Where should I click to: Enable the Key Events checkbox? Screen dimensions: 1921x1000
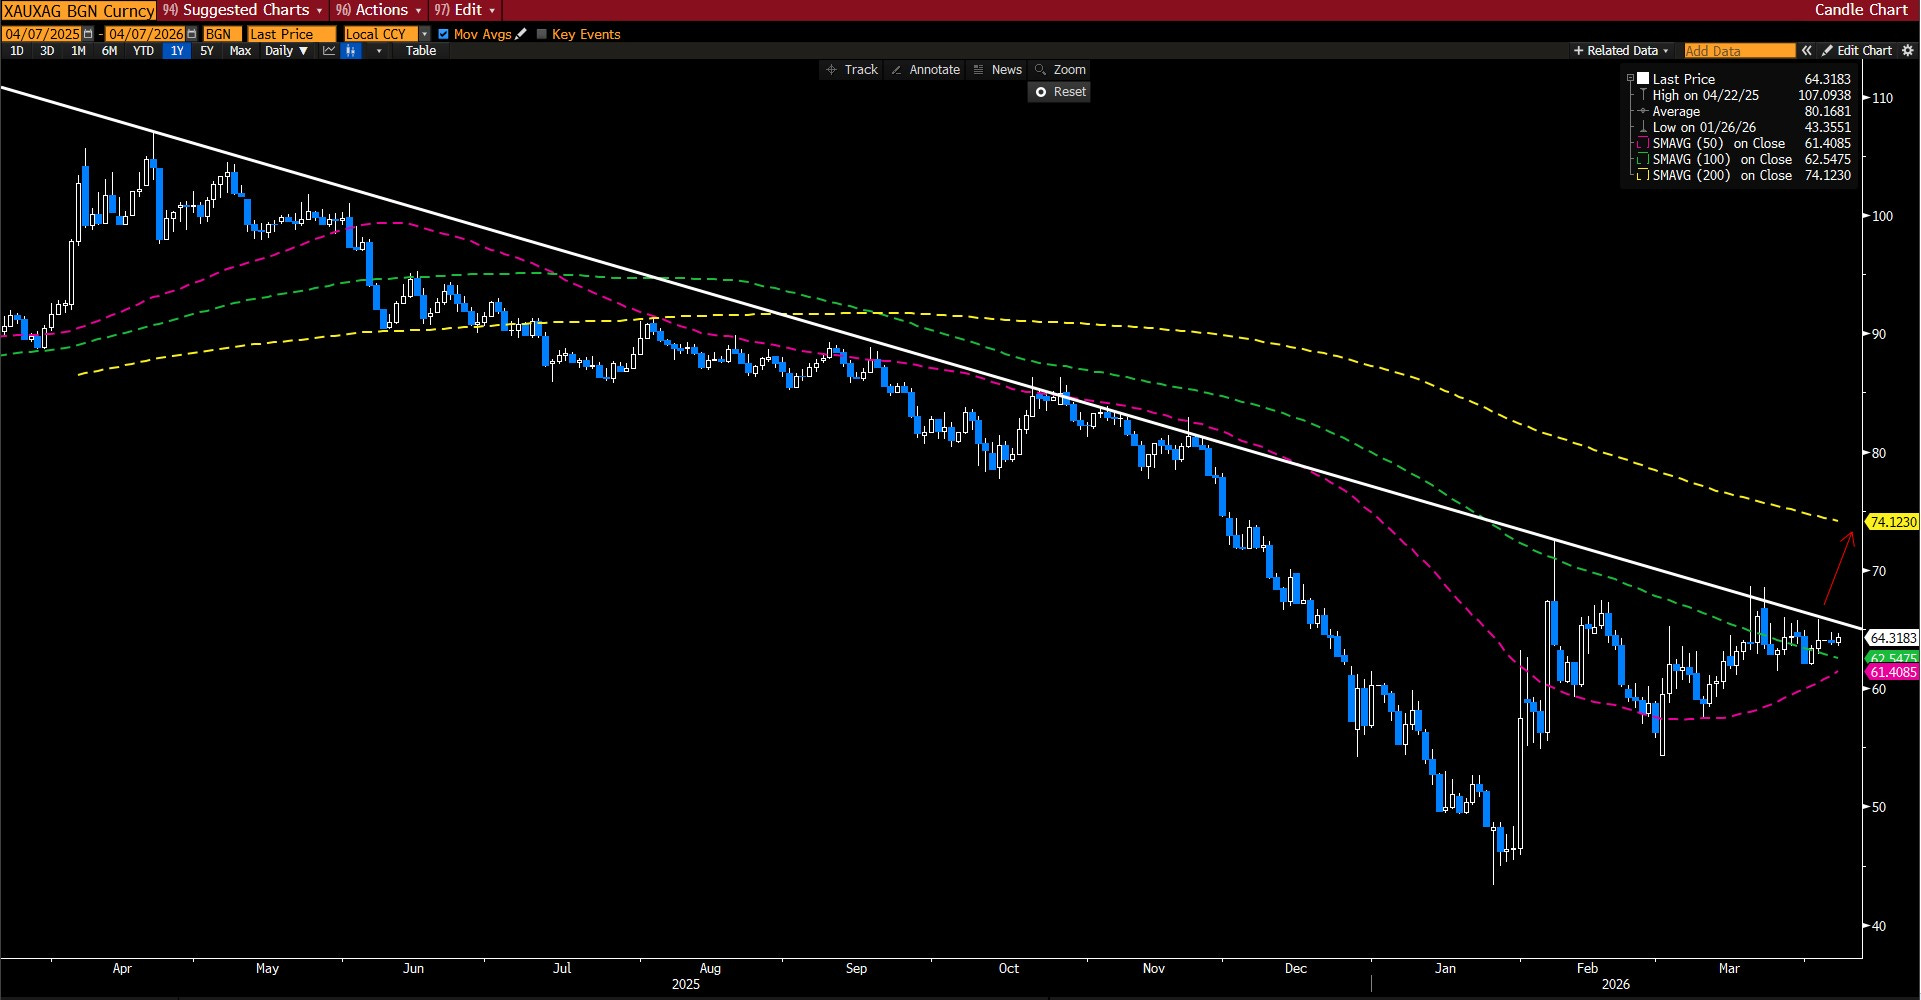542,34
